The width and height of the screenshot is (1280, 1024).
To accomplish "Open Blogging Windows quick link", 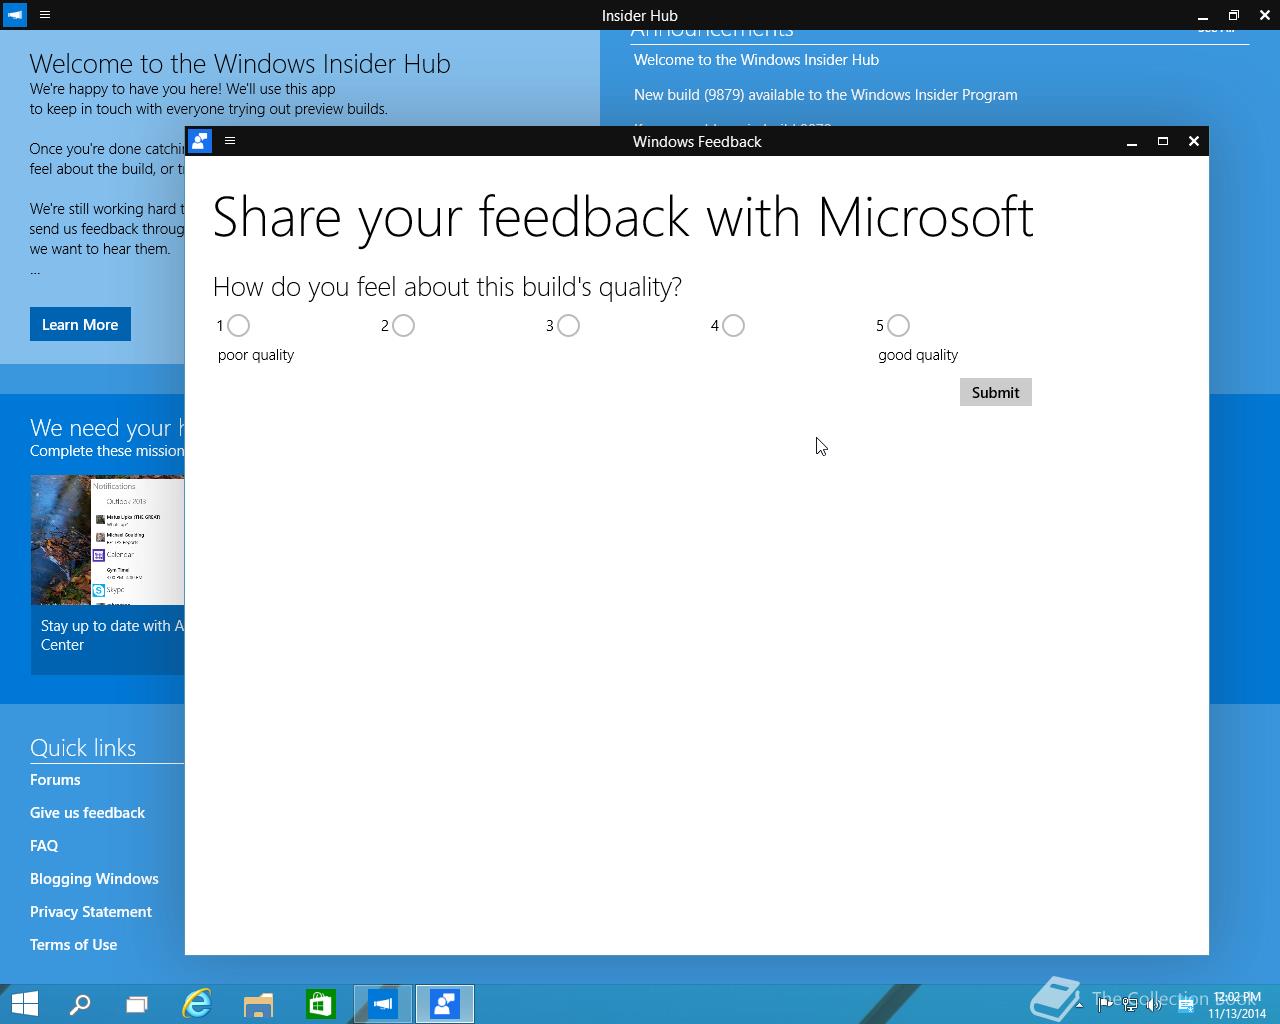I will click(94, 879).
